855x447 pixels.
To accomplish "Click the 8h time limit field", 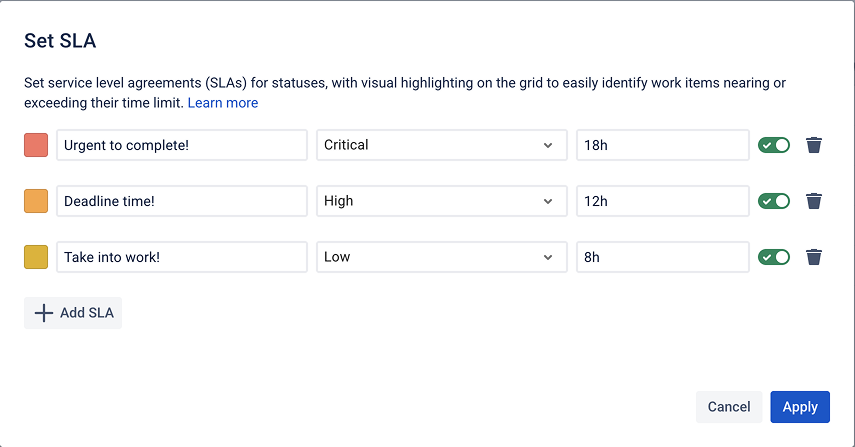I will click(x=662, y=257).
